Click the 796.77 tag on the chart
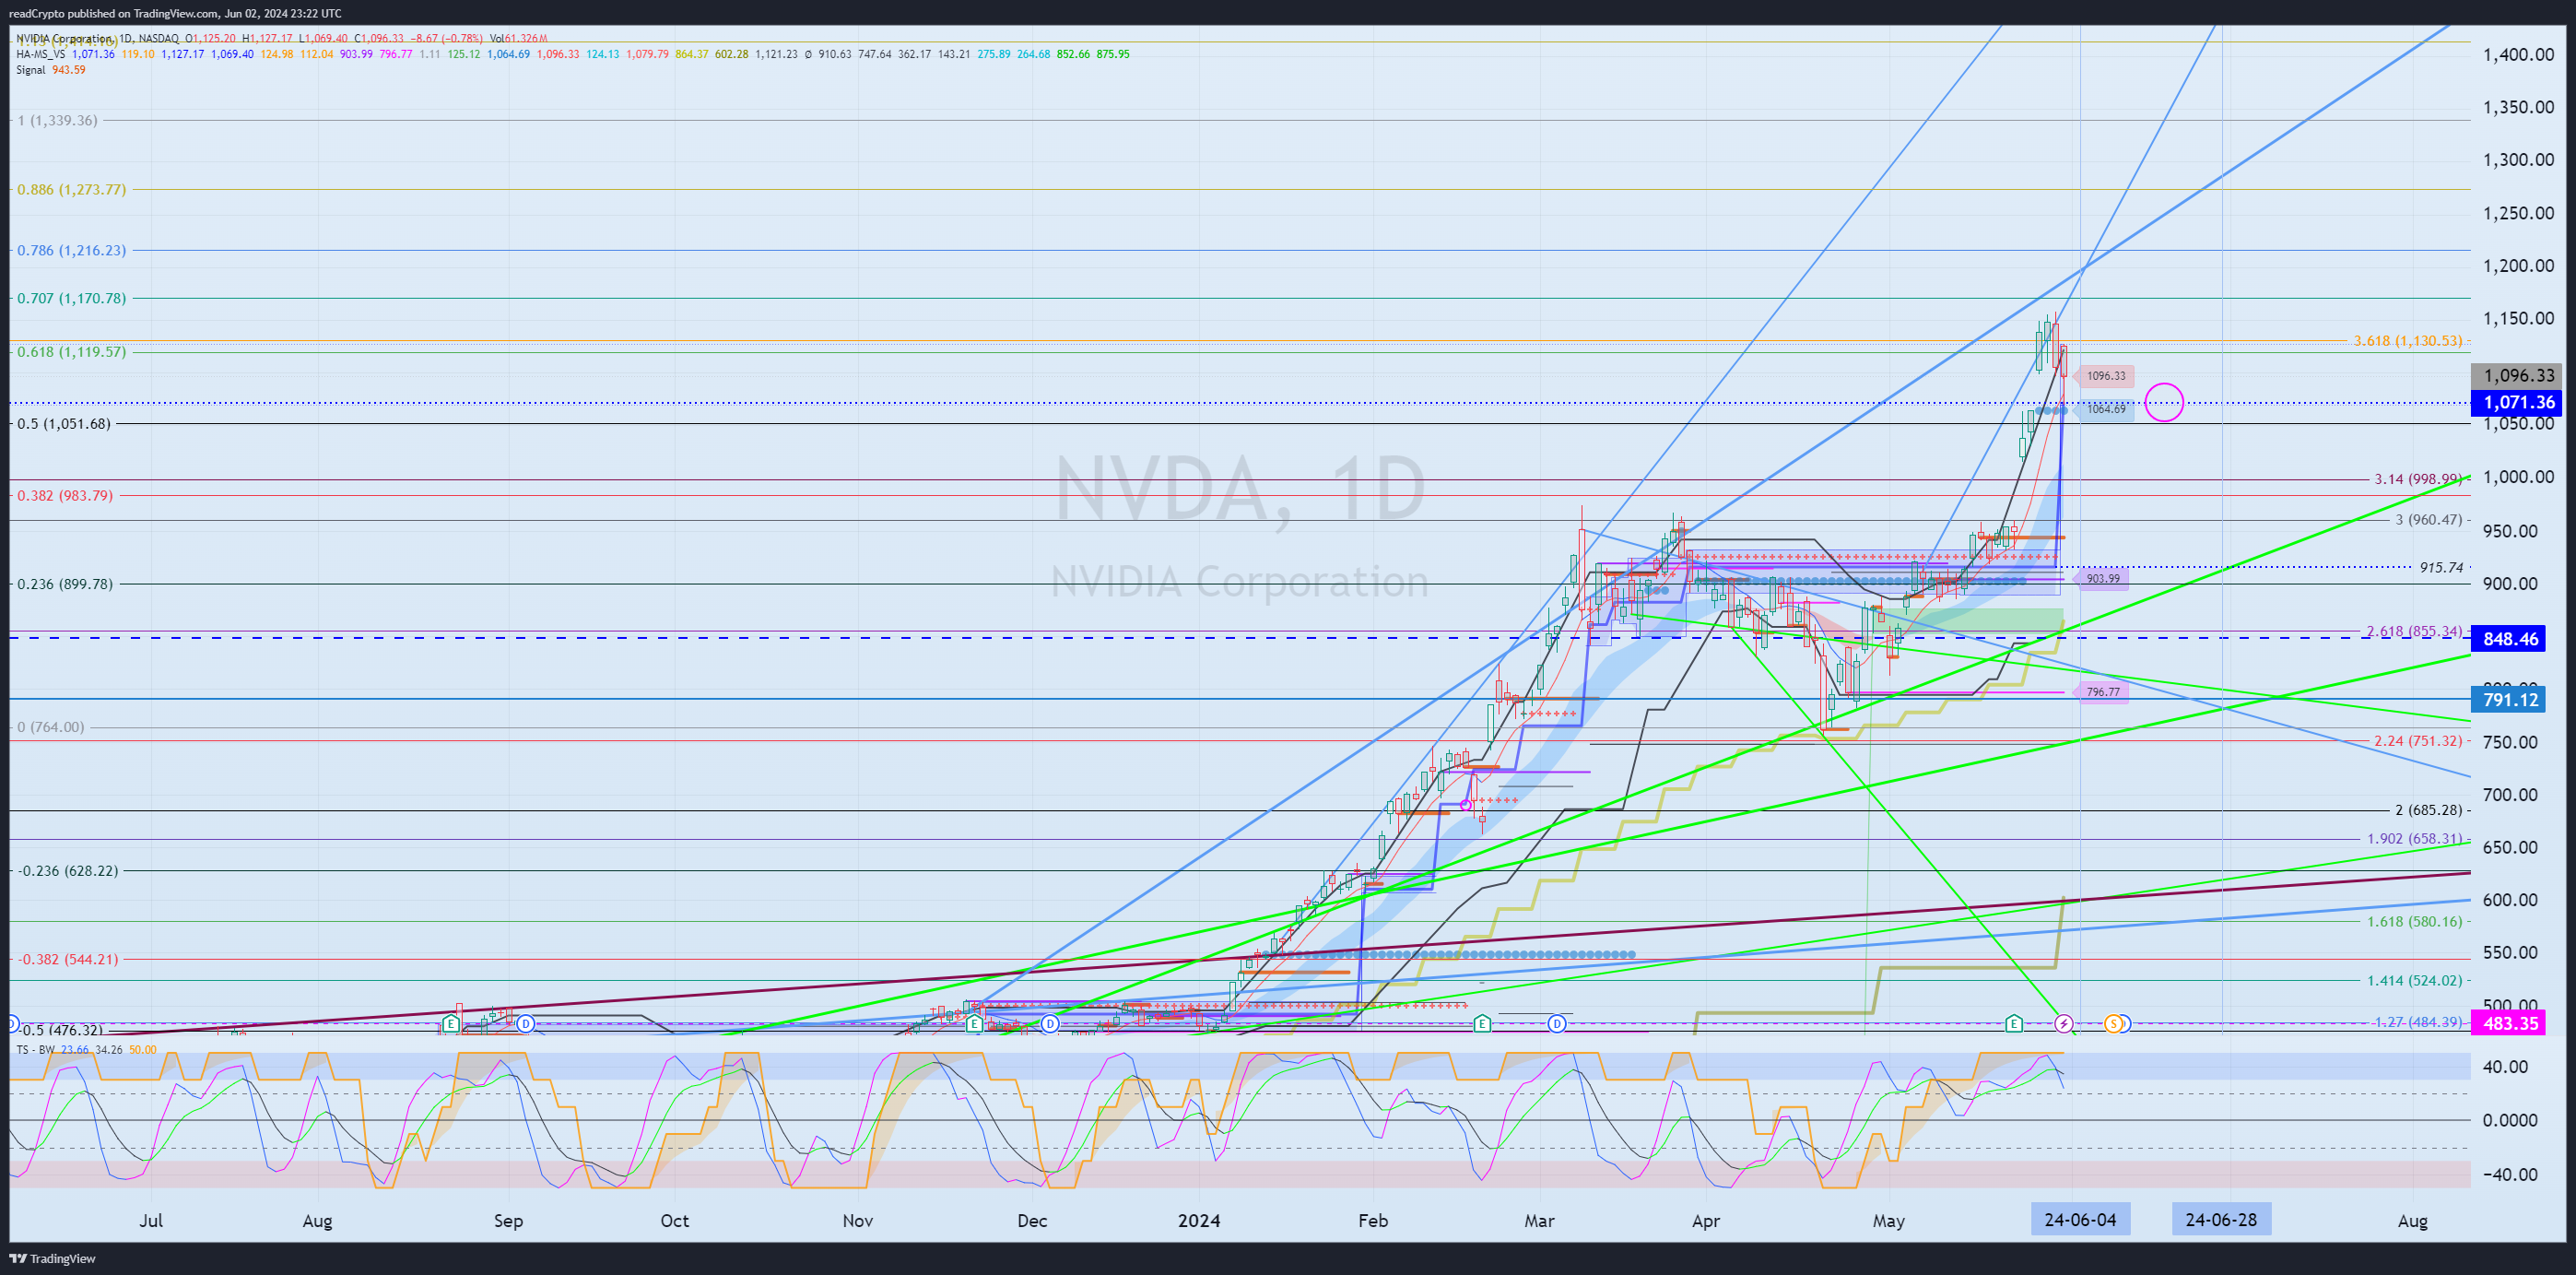 click(2101, 692)
